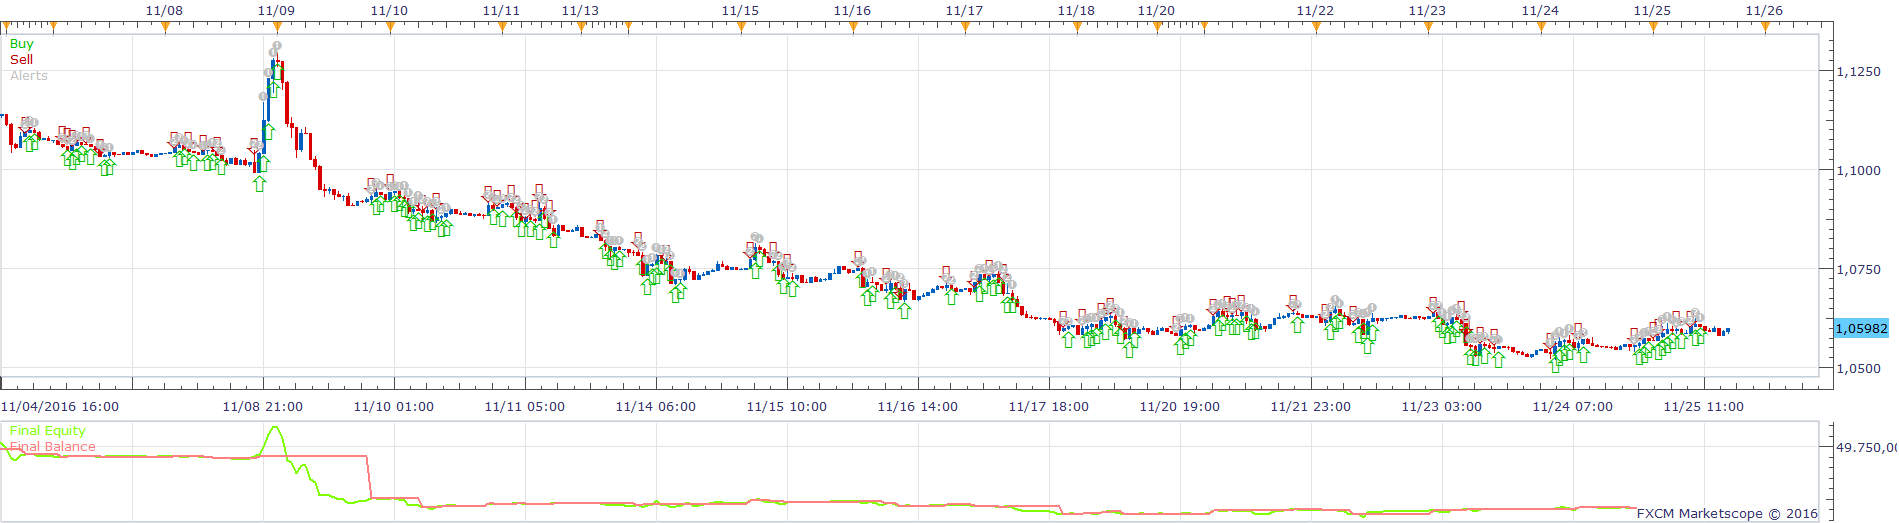Click the 11/14 06:00 time label
Image resolution: width=1899 pixels, height=523 pixels.
tap(656, 407)
